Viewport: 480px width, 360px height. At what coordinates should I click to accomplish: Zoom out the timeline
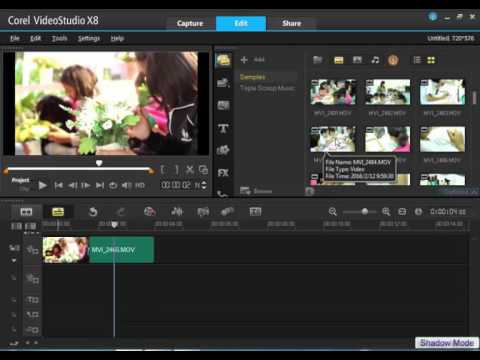point(332,212)
